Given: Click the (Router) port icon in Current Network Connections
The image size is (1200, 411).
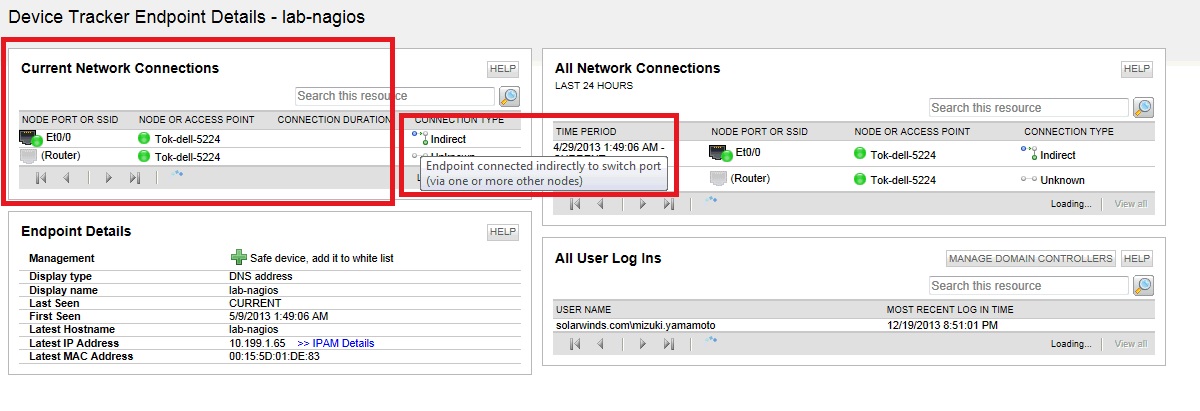Looking at the screenshot, I should [x=29, y=156].
